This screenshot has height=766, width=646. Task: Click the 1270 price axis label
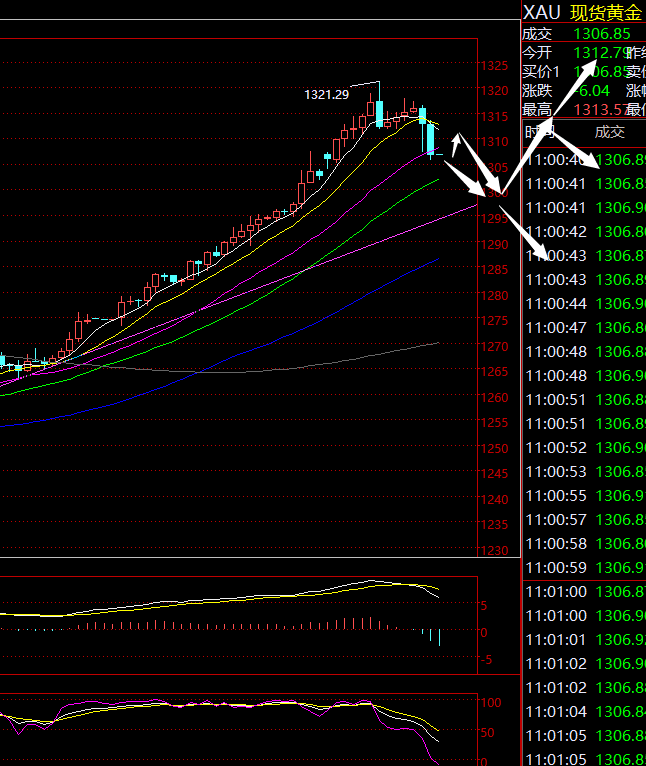494,346
